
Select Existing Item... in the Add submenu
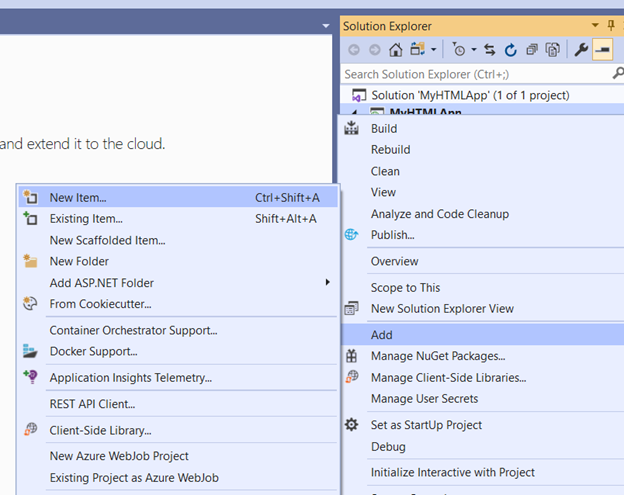pyautogui.click(x=178, y=218)
